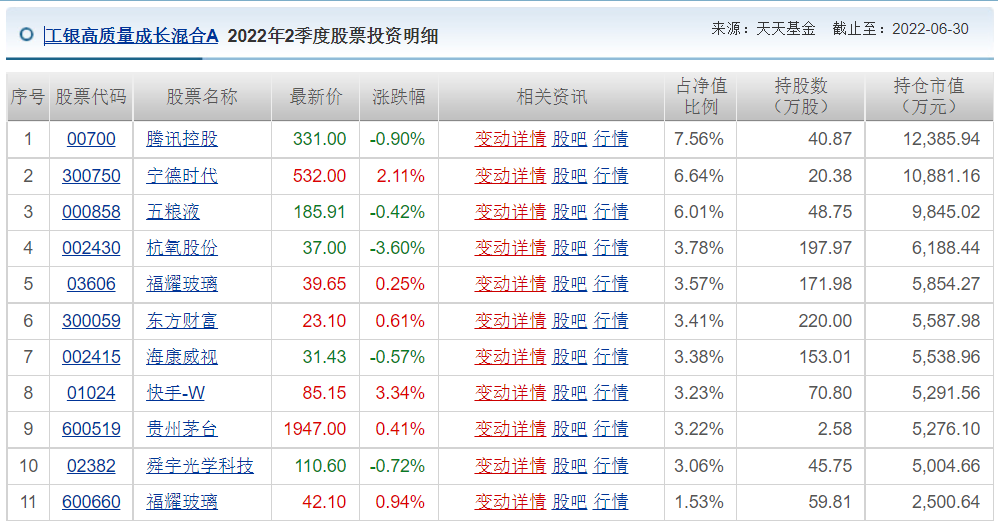Open 股吧 for 杭氧股份
The width and height of the screenshot is (998, 526).
[569, 248]
